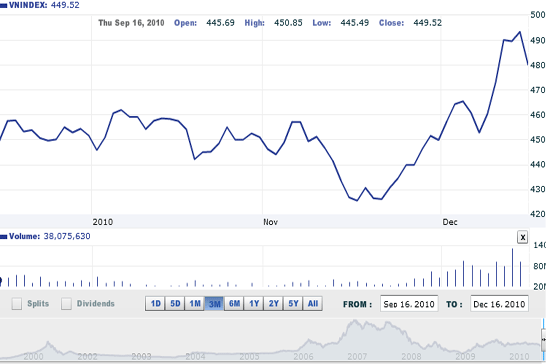Click the Dec axis label

450,222
